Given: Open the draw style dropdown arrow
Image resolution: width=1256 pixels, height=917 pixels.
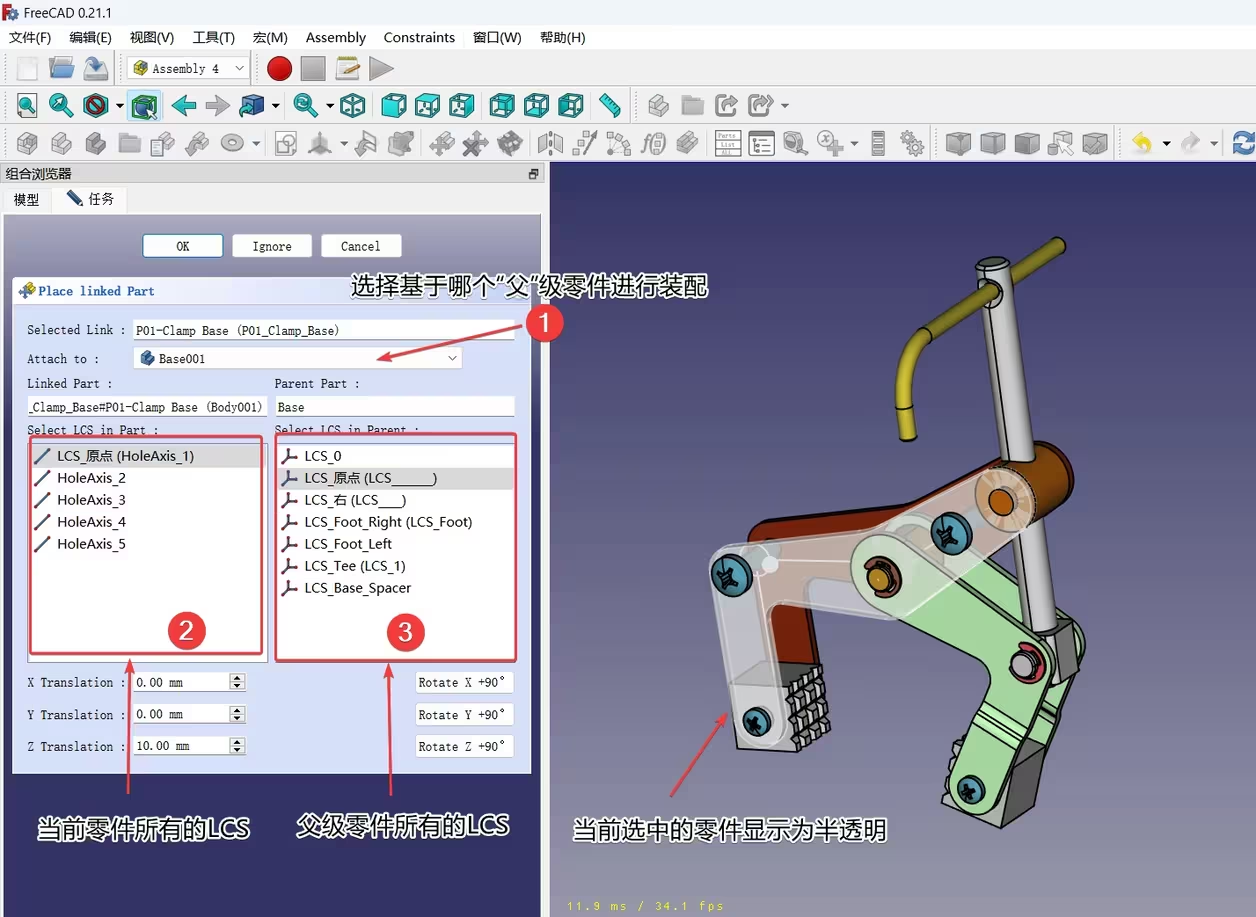Looking at the screenshot, I should click(120, 106).
